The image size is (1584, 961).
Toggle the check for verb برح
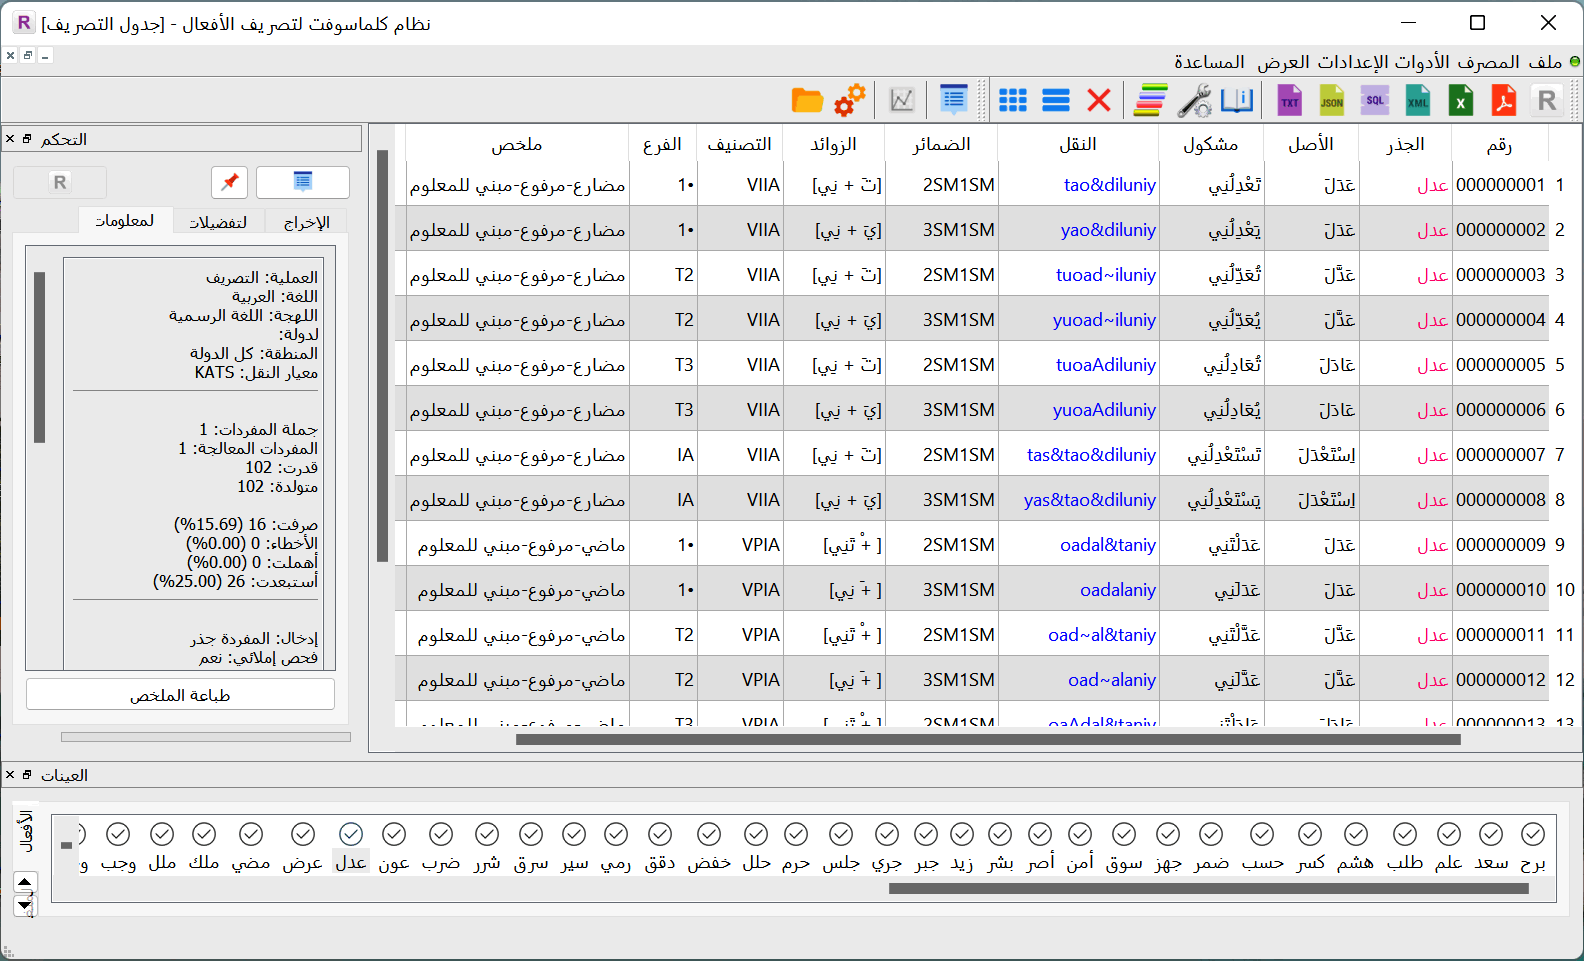[1533, 834]
